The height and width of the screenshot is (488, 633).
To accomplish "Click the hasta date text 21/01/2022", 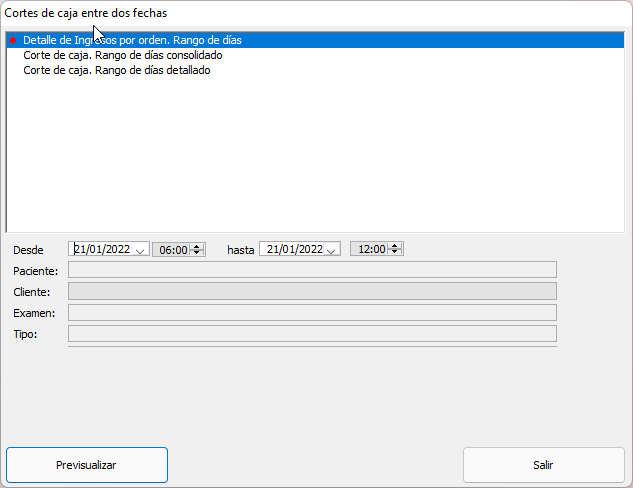I will [294, 250].
